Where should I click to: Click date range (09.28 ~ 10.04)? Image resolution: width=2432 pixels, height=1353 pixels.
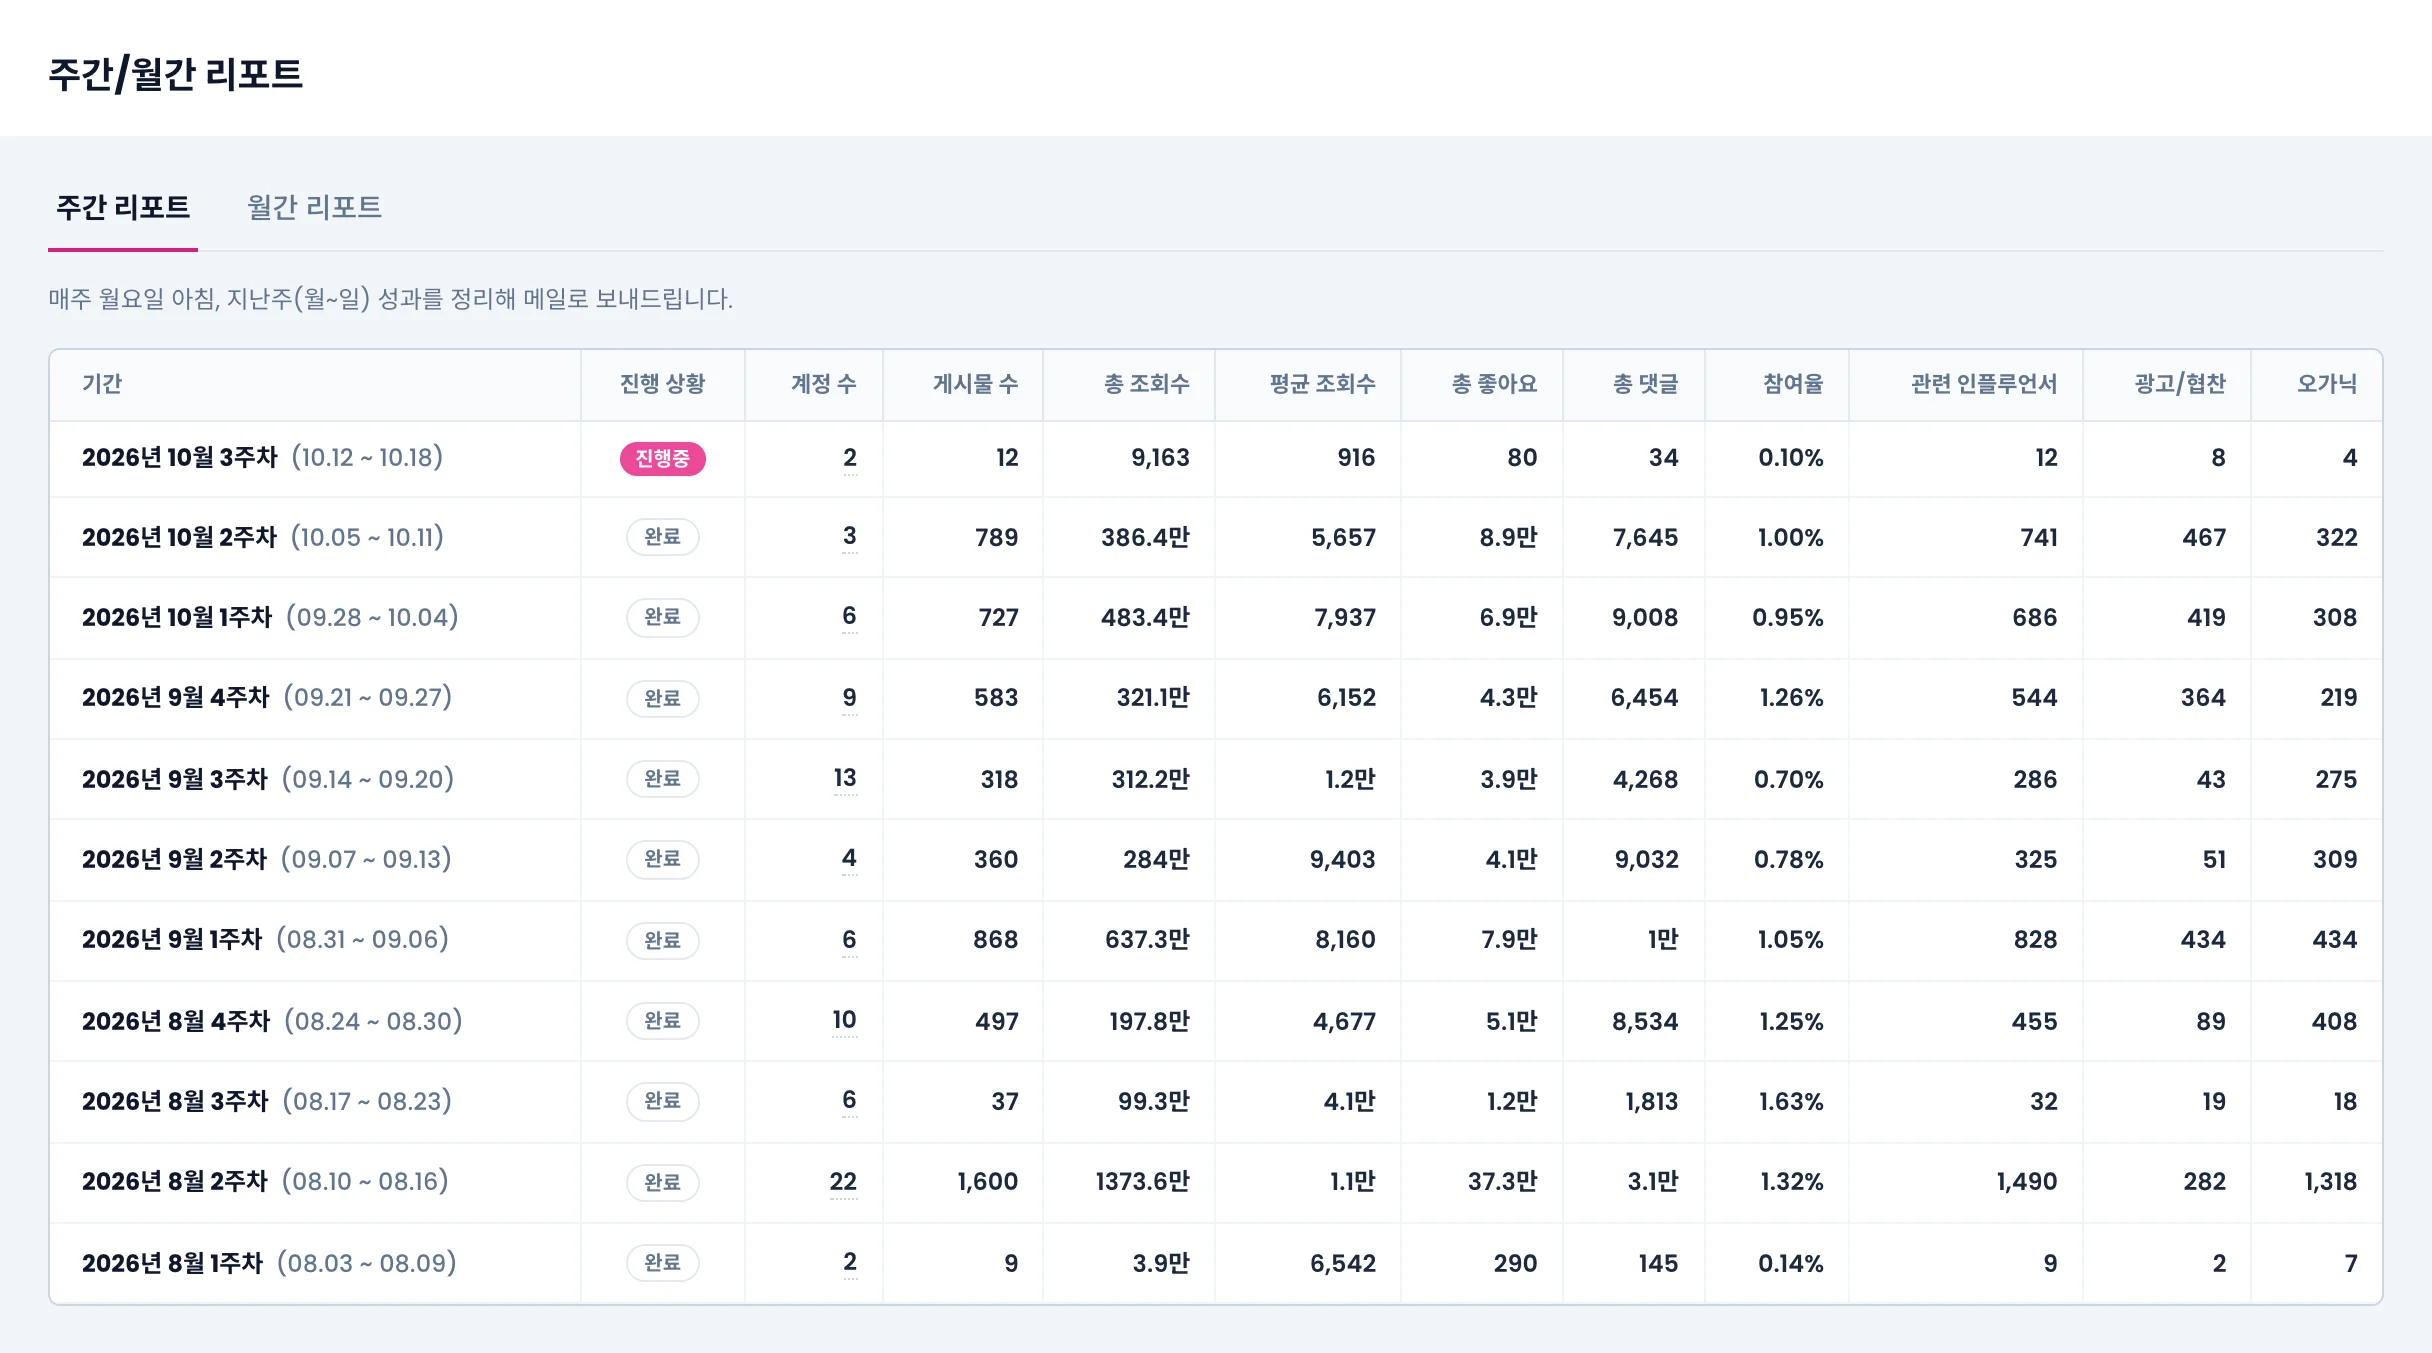click(x=372, y=617)
